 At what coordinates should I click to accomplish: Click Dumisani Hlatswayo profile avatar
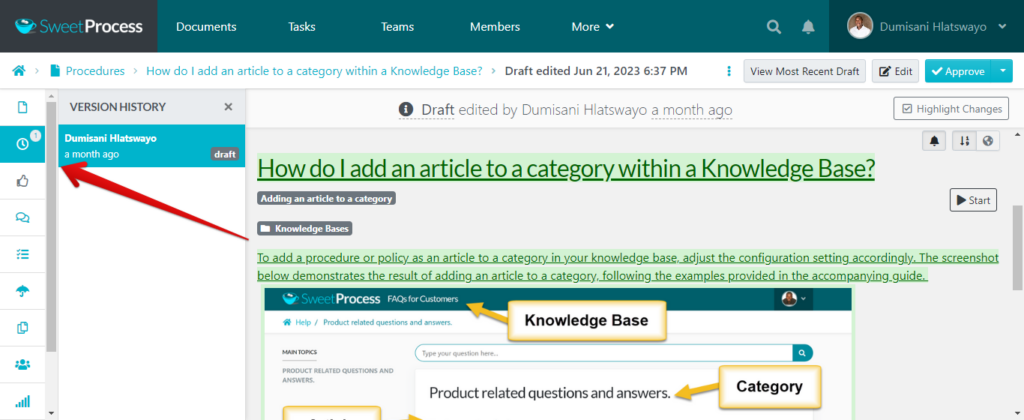pyautogui.click(x=859, y=27)
